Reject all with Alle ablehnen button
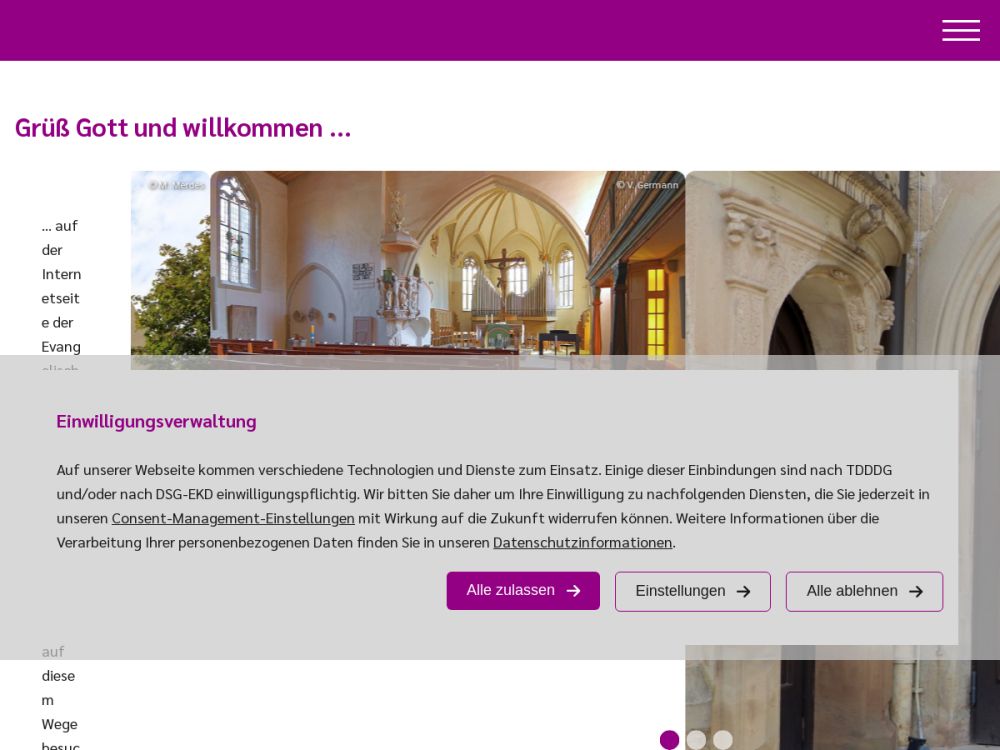This screenshot has height=750, width=1000. [852, 591]
